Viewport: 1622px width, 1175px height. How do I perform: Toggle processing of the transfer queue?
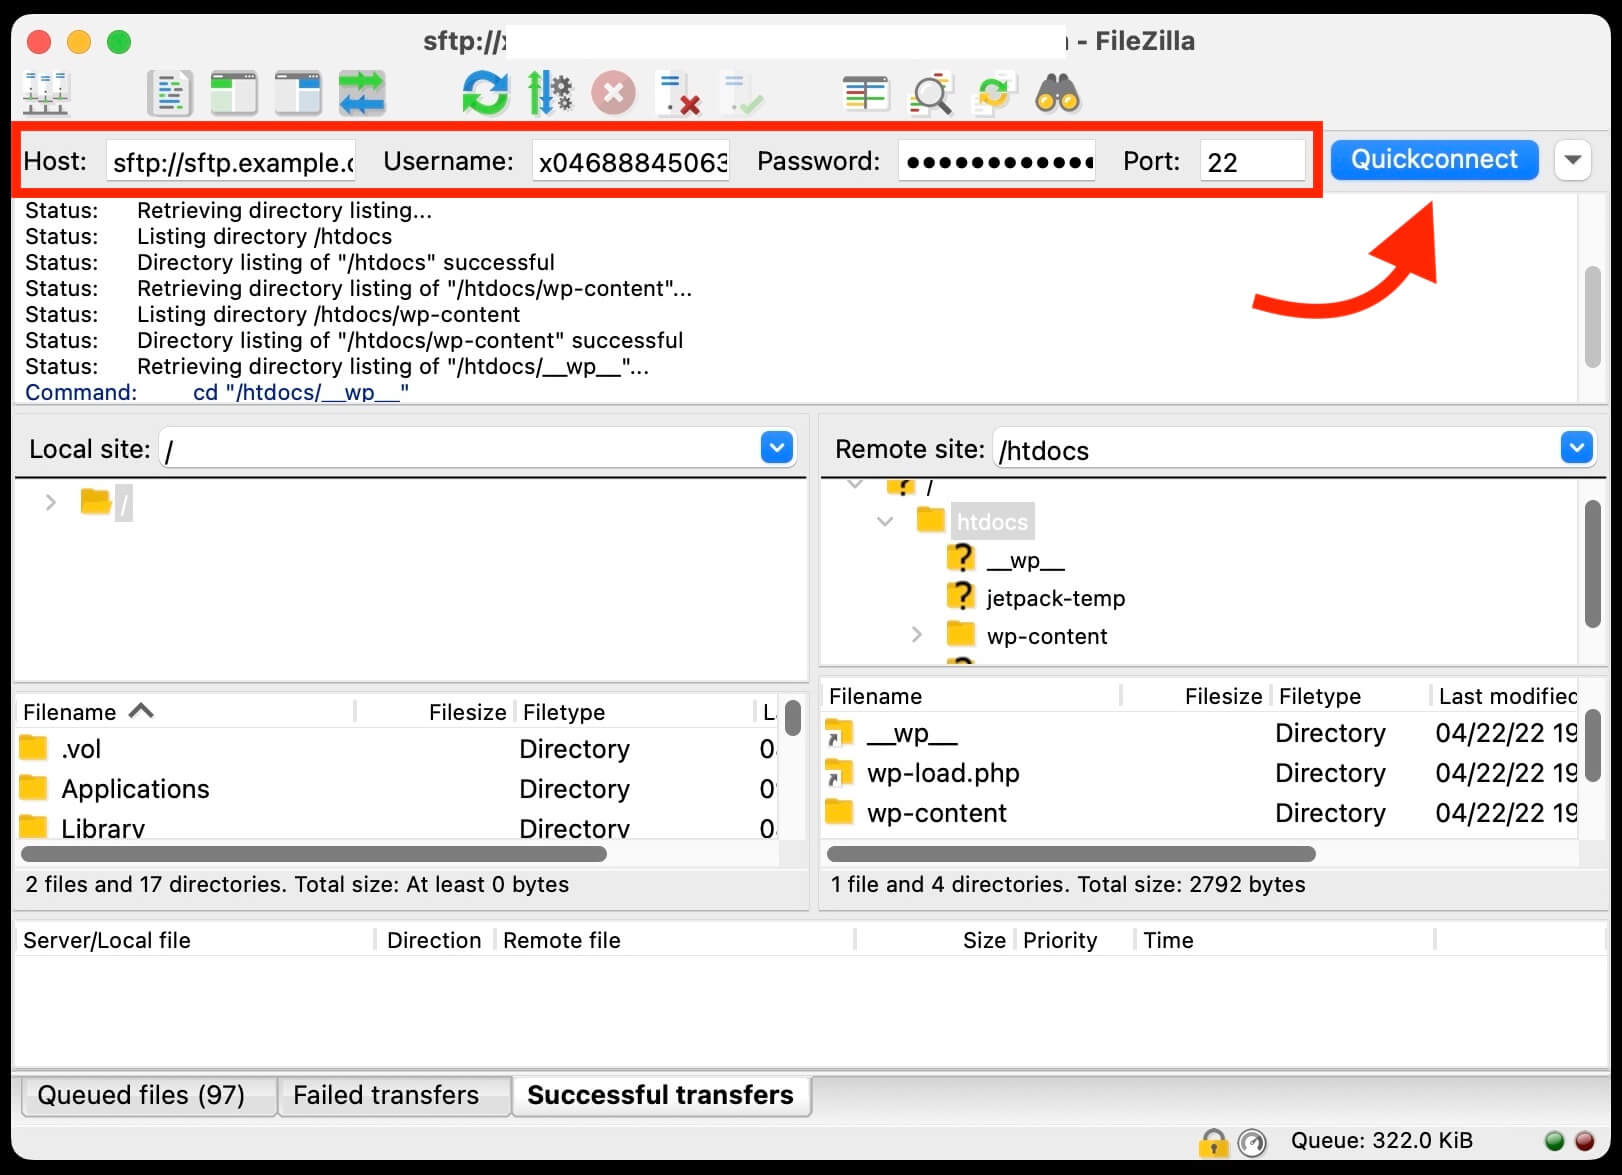550,94
